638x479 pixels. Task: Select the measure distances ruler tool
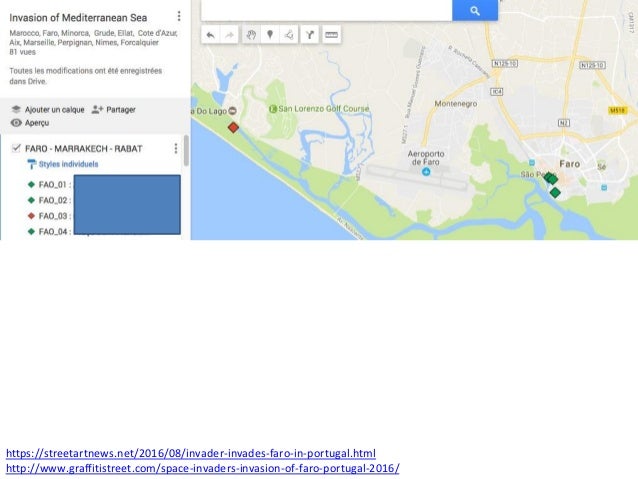(331, 35)
